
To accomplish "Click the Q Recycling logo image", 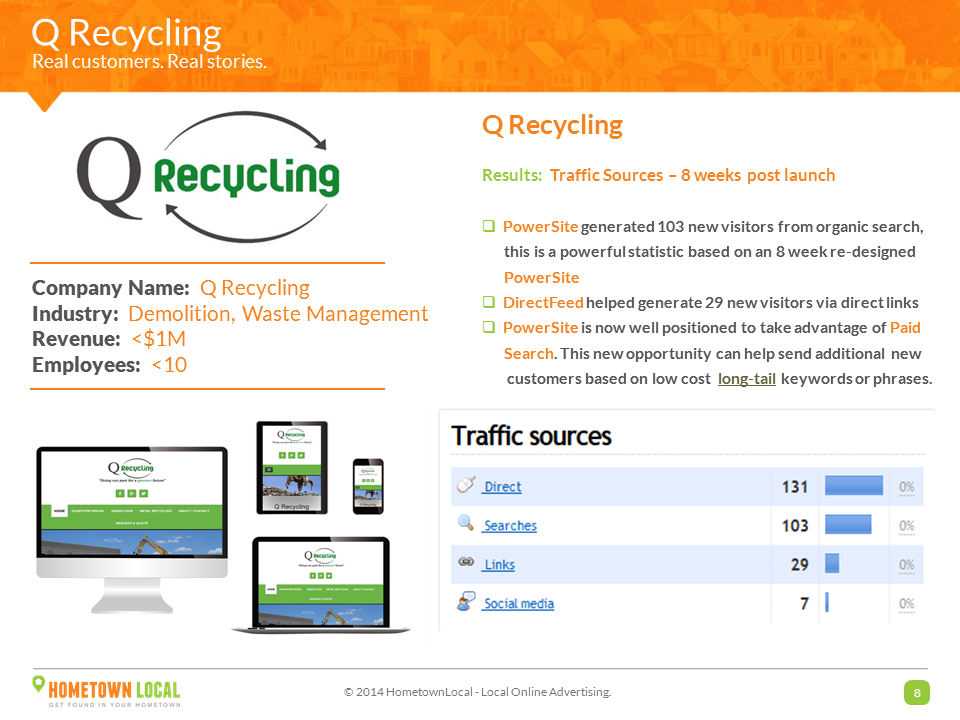I will point(209,177).
